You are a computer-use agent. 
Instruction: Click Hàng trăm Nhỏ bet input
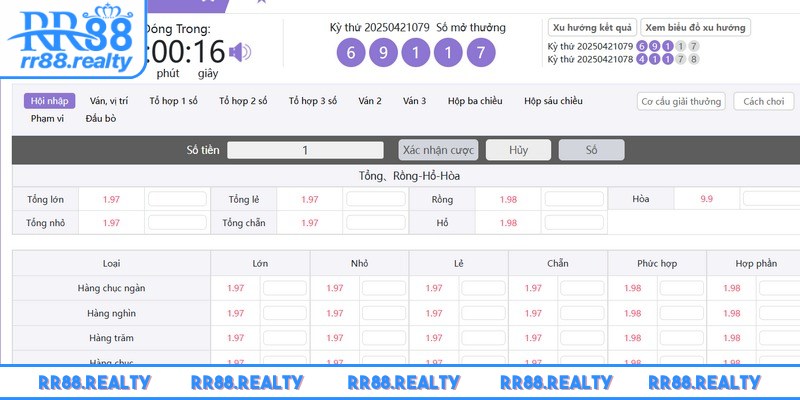click(x=384, y=338)
